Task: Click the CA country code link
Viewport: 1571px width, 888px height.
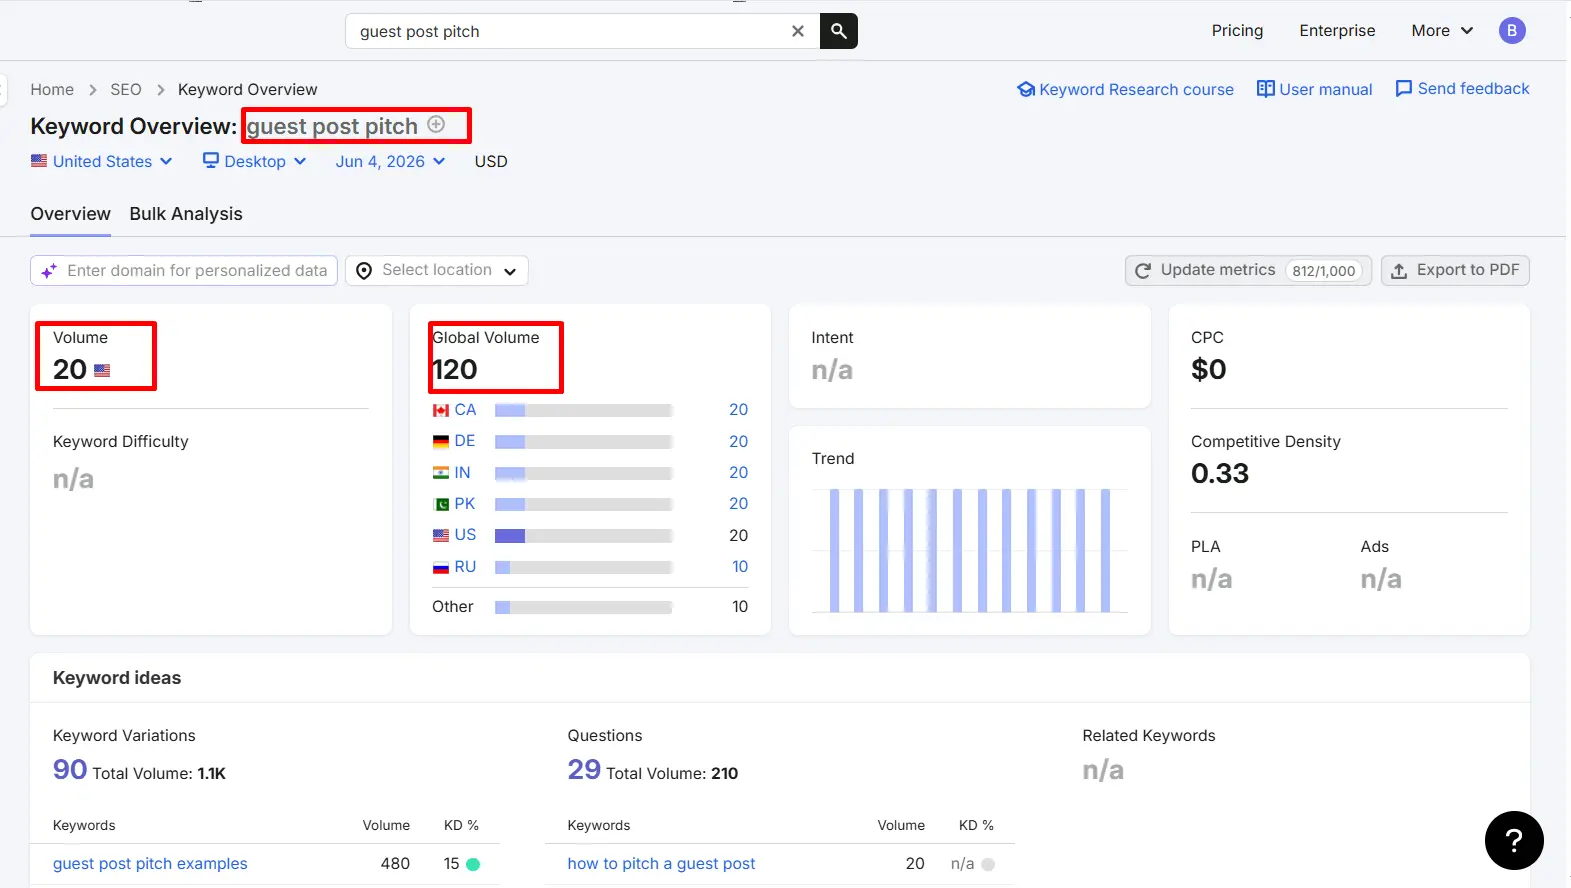Action: (x=465, y=410)
